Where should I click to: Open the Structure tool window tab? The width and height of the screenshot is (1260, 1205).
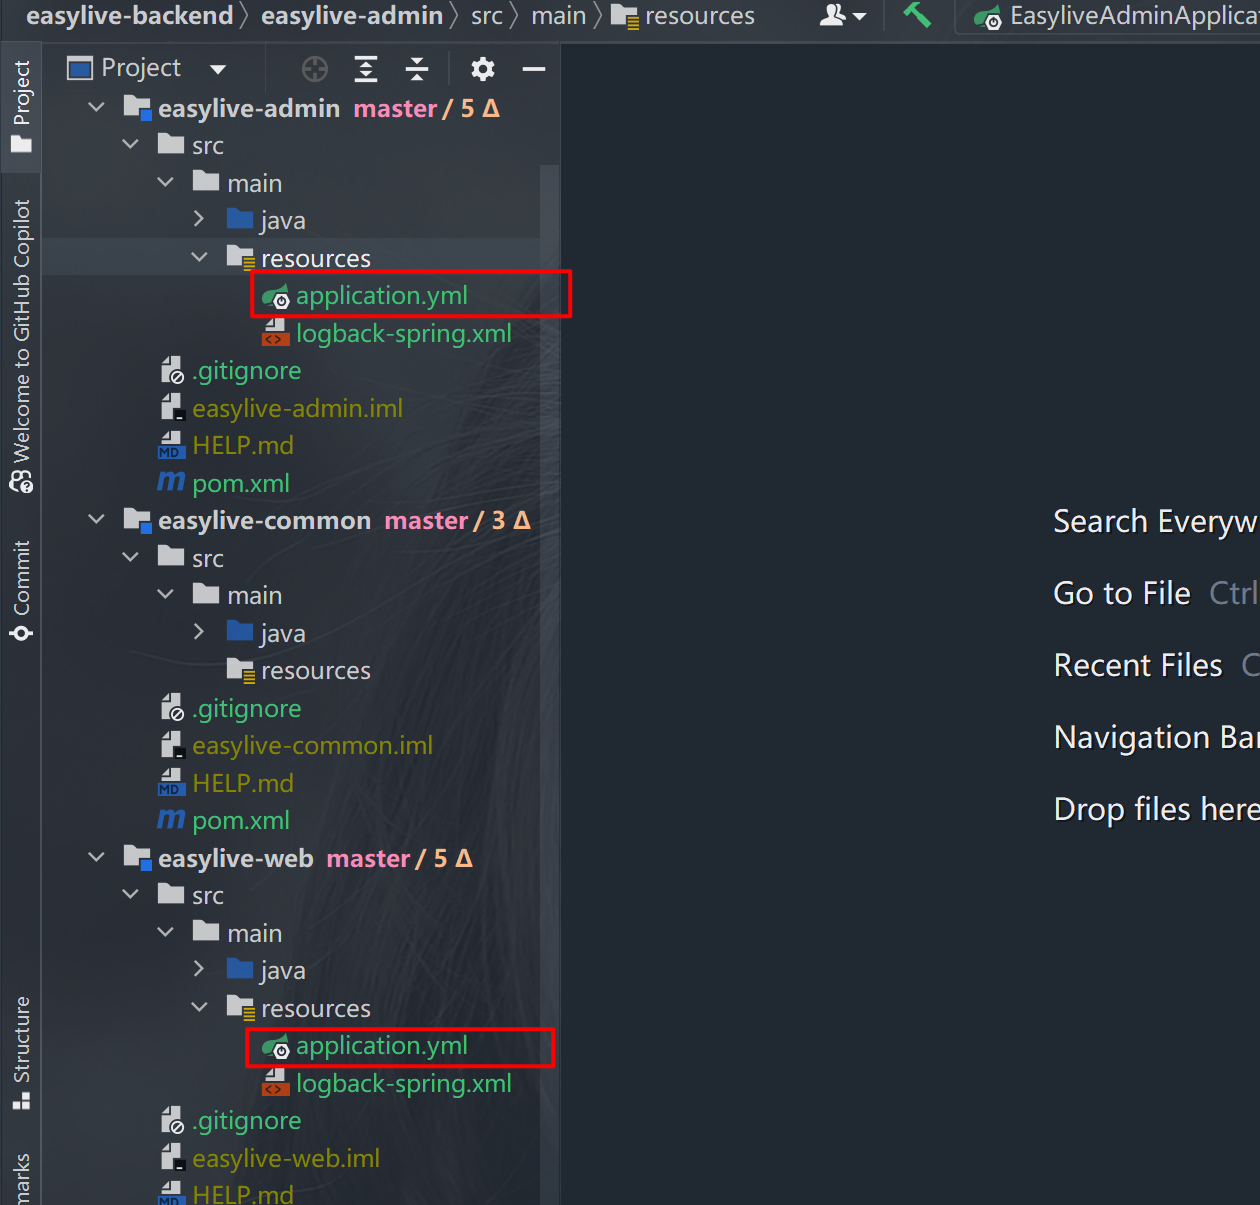21,1052
